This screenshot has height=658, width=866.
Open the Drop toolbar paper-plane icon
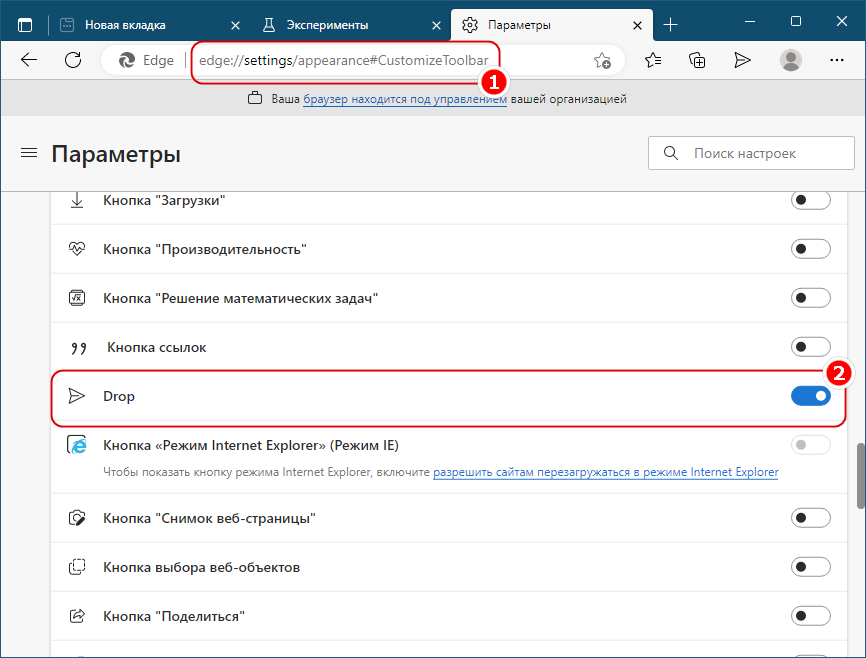pos(742,60)
